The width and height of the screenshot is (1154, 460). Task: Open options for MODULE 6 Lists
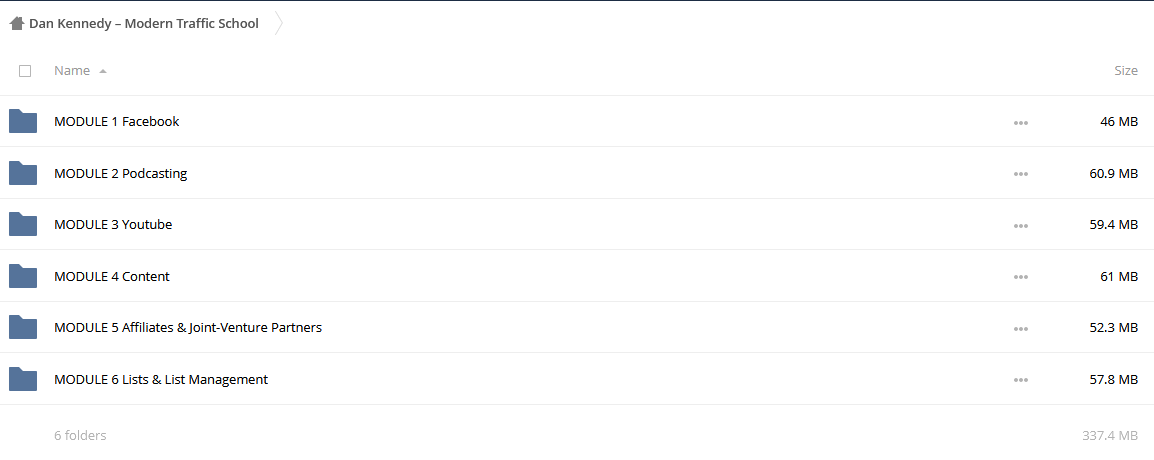coord(1021,381)
